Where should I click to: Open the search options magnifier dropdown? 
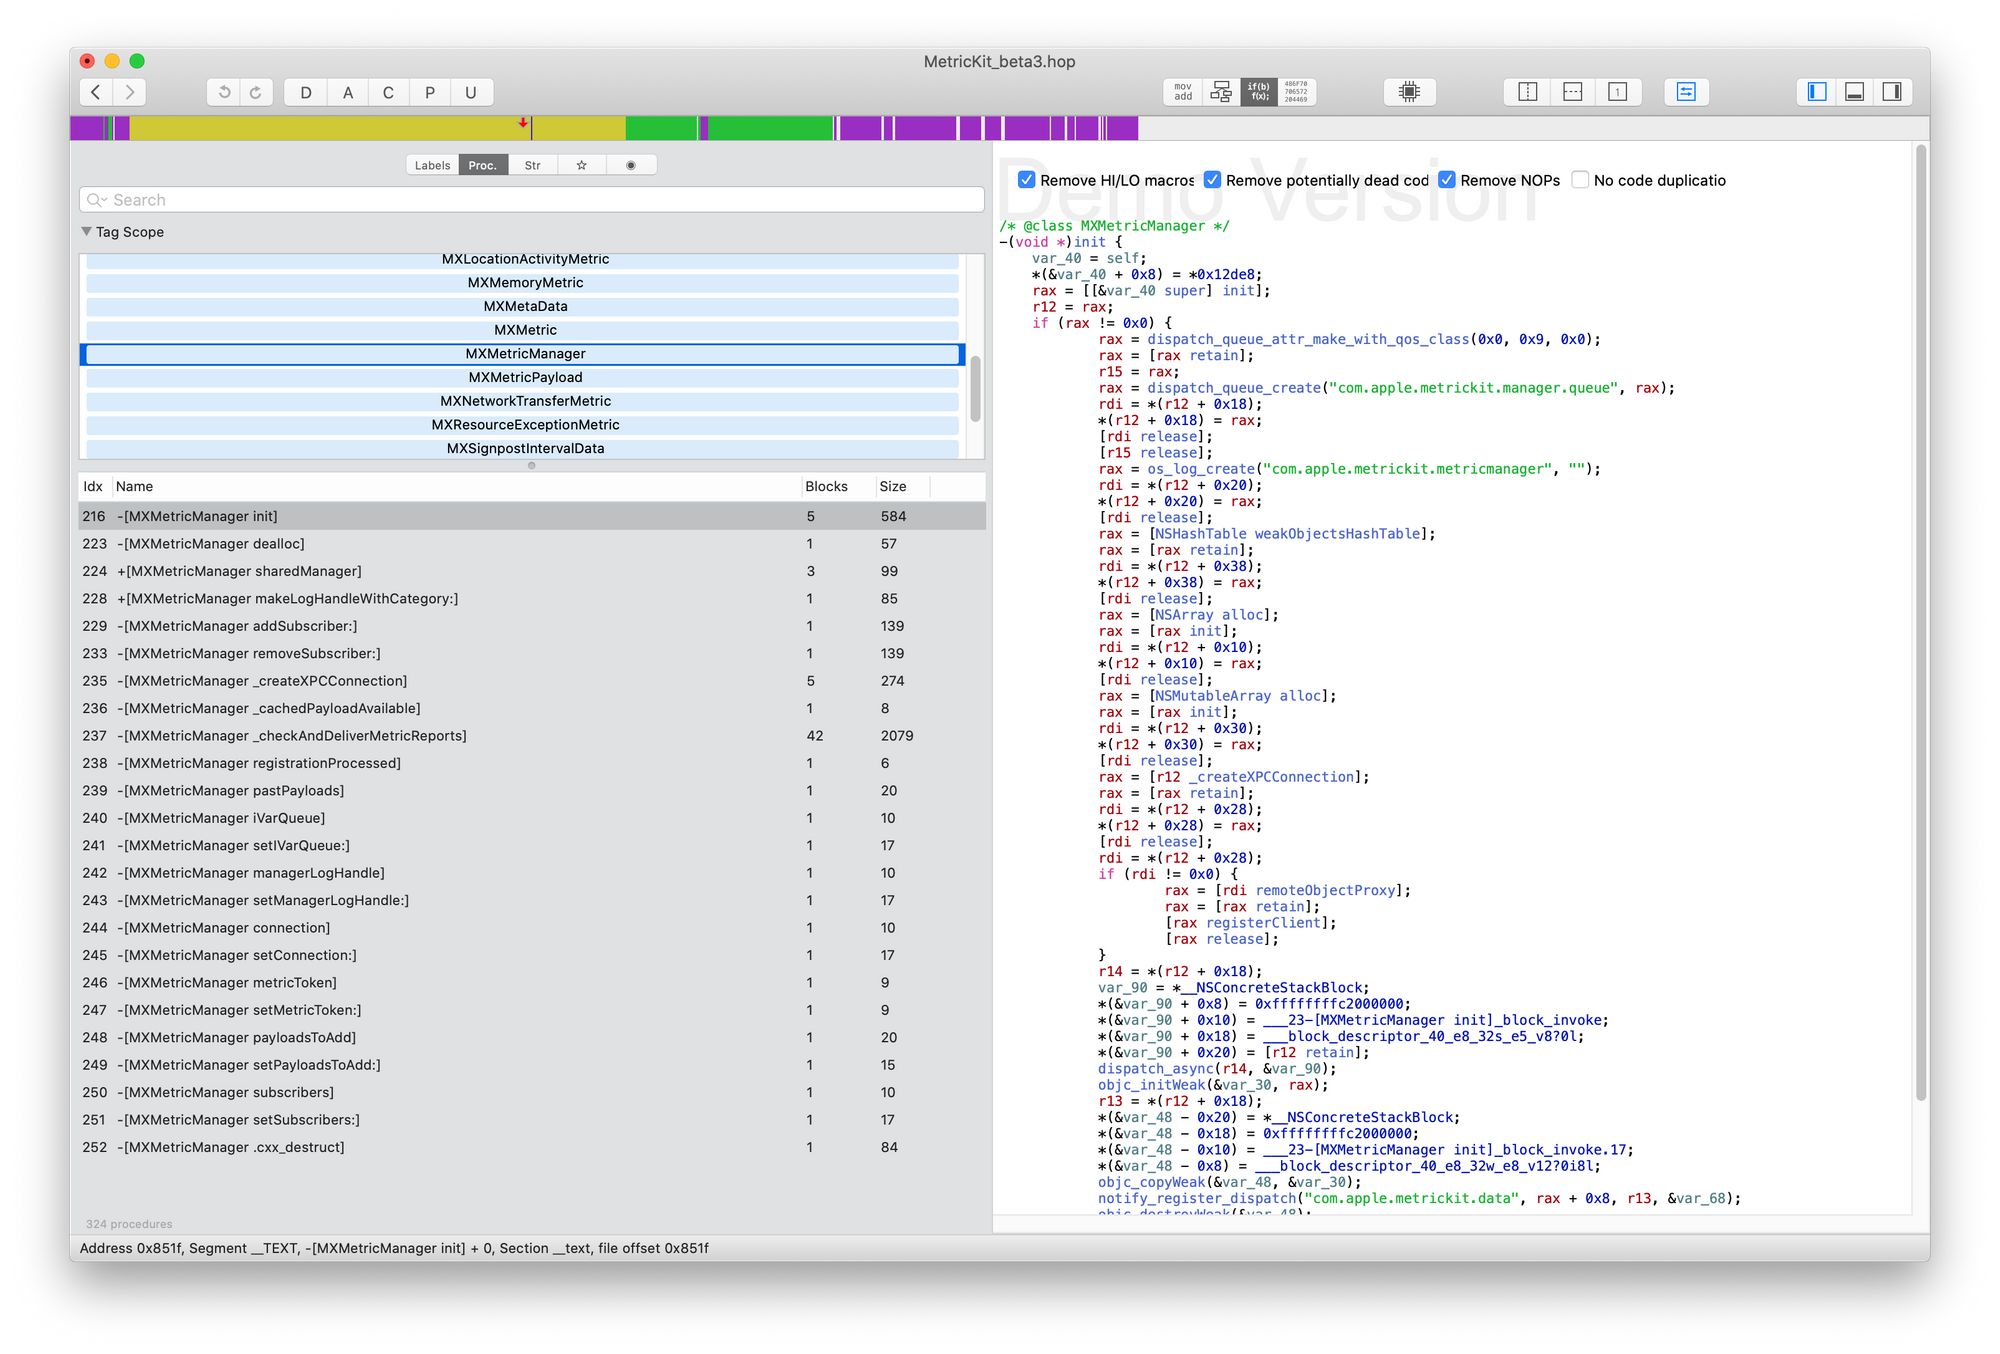[97, 200]
